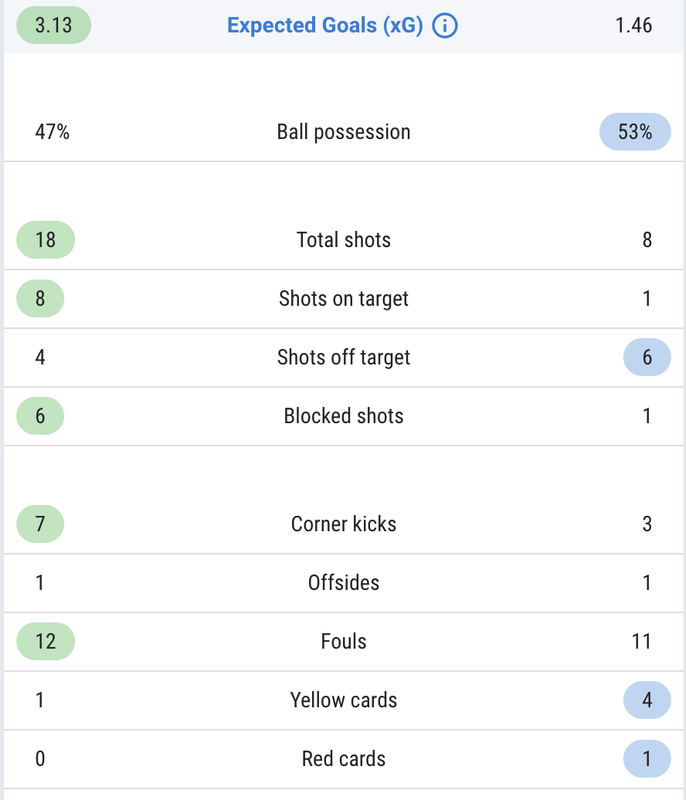Select the Ball possession row label
686x800 pixels.
[343, 132]
